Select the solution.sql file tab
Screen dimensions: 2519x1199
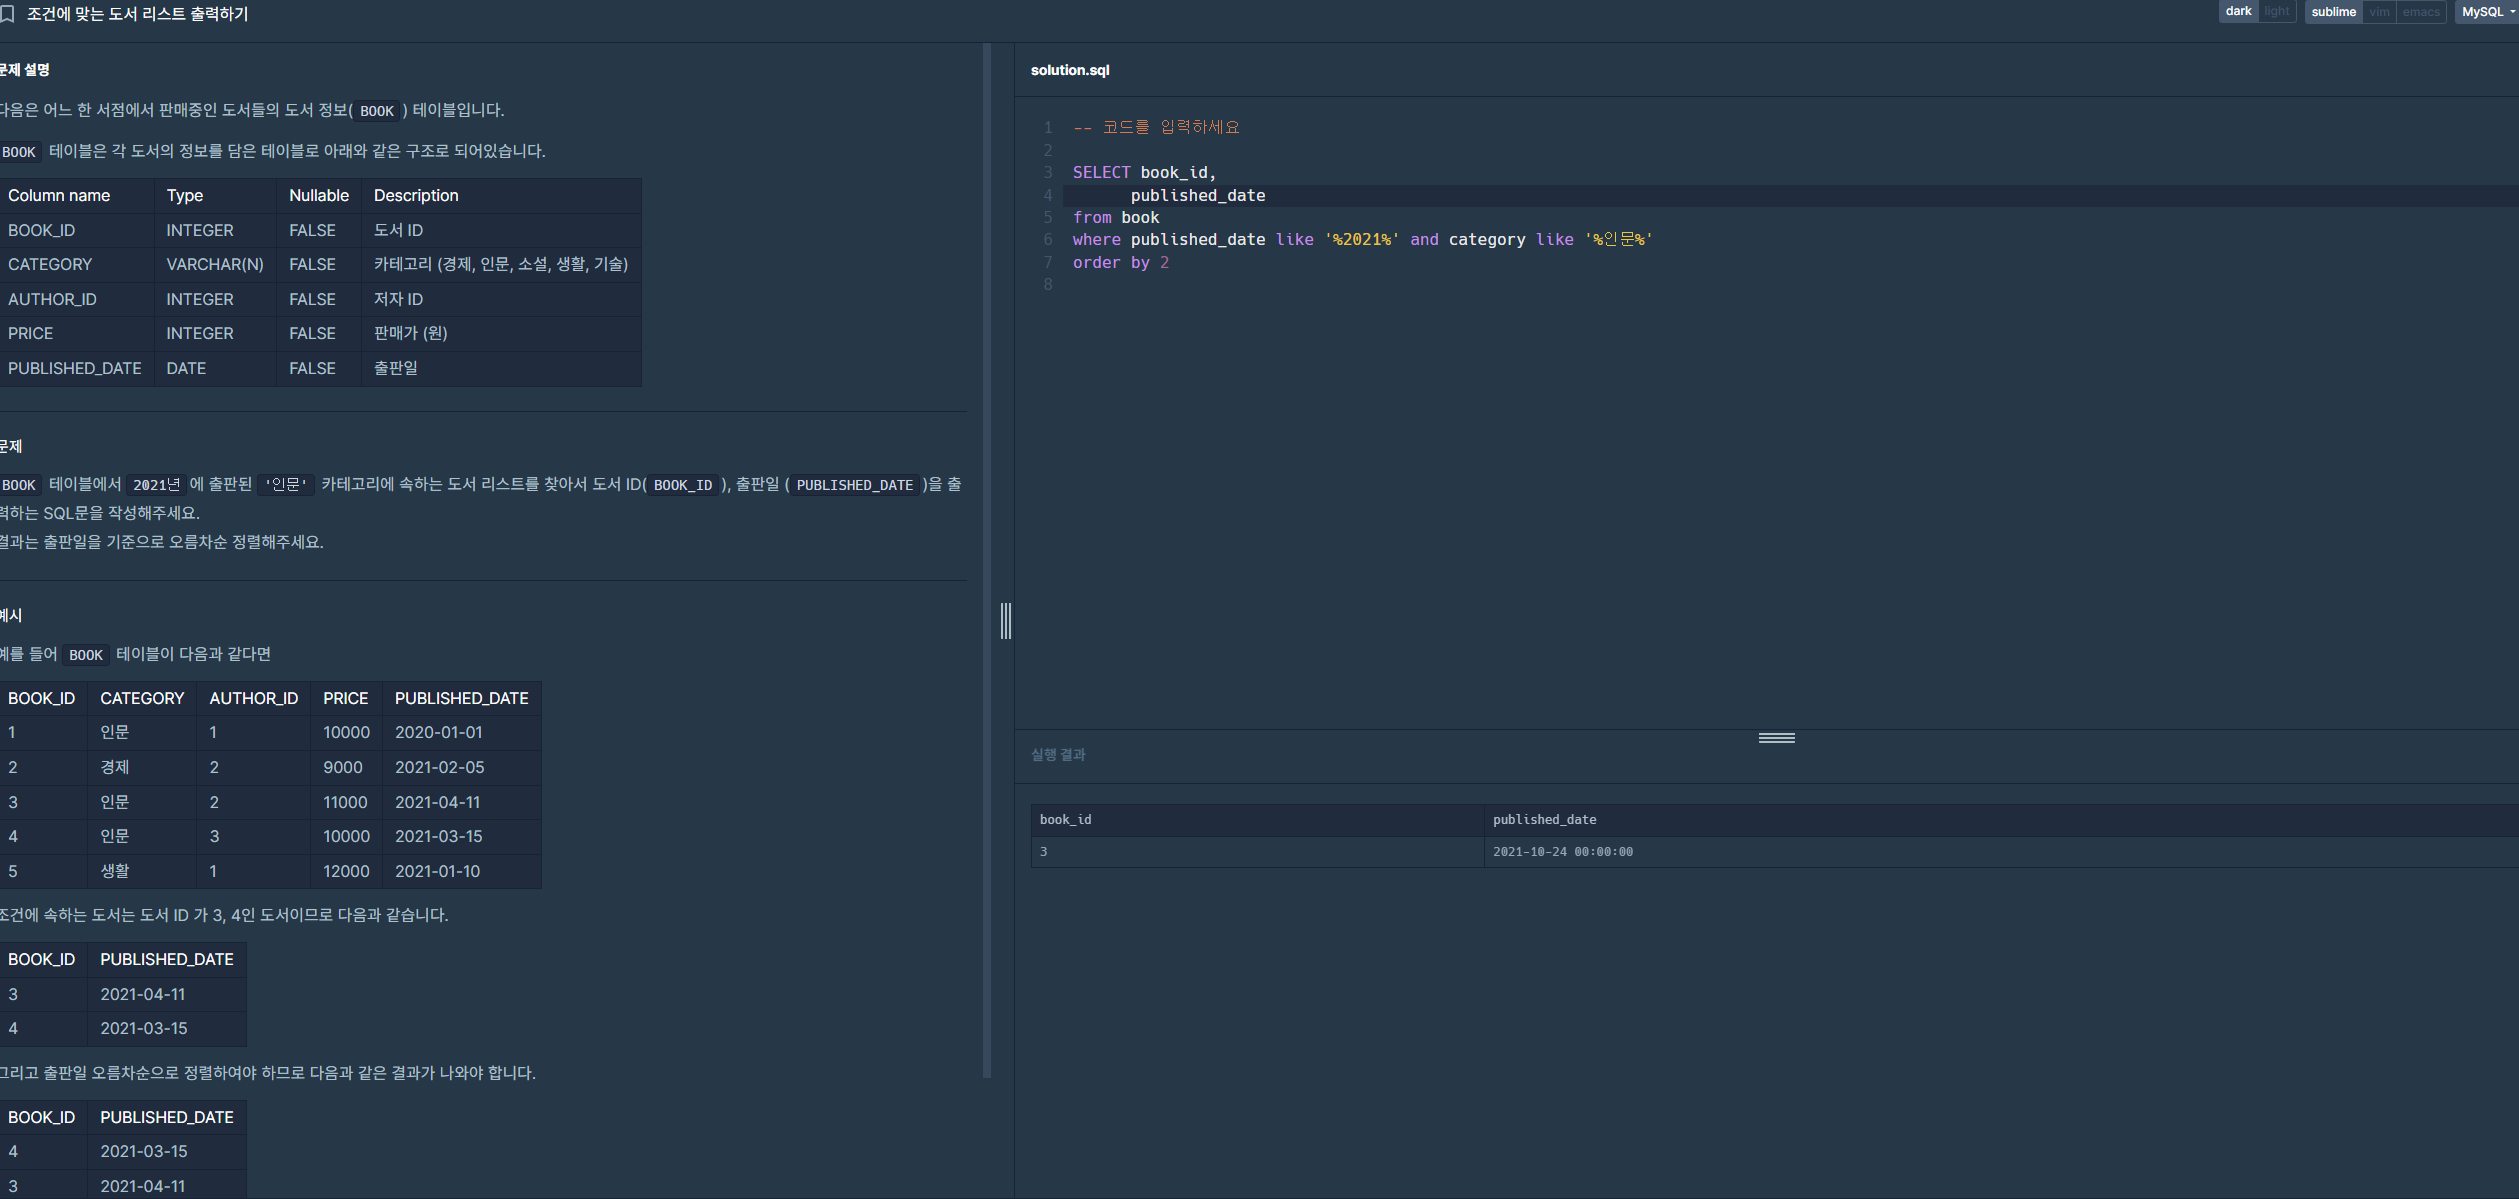pyautogui.click(x=1070, y=70)
